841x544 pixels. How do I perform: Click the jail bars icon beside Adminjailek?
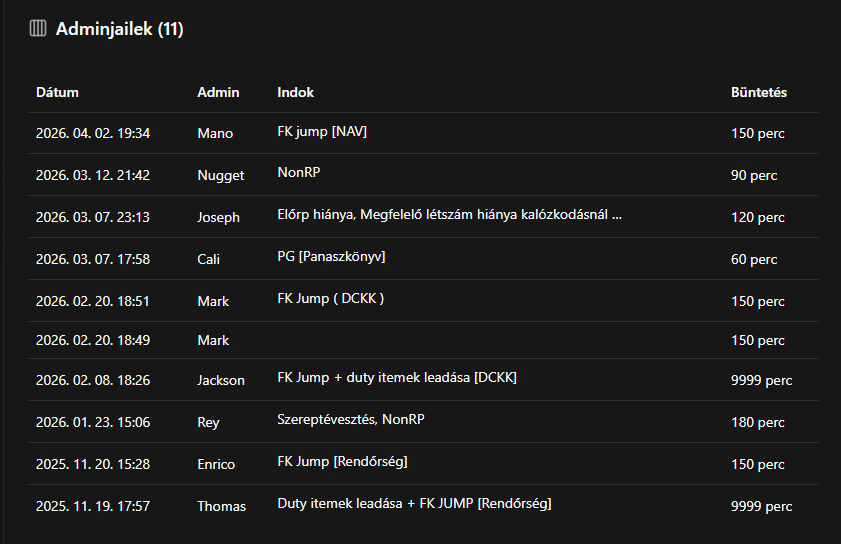click(38, 29)
